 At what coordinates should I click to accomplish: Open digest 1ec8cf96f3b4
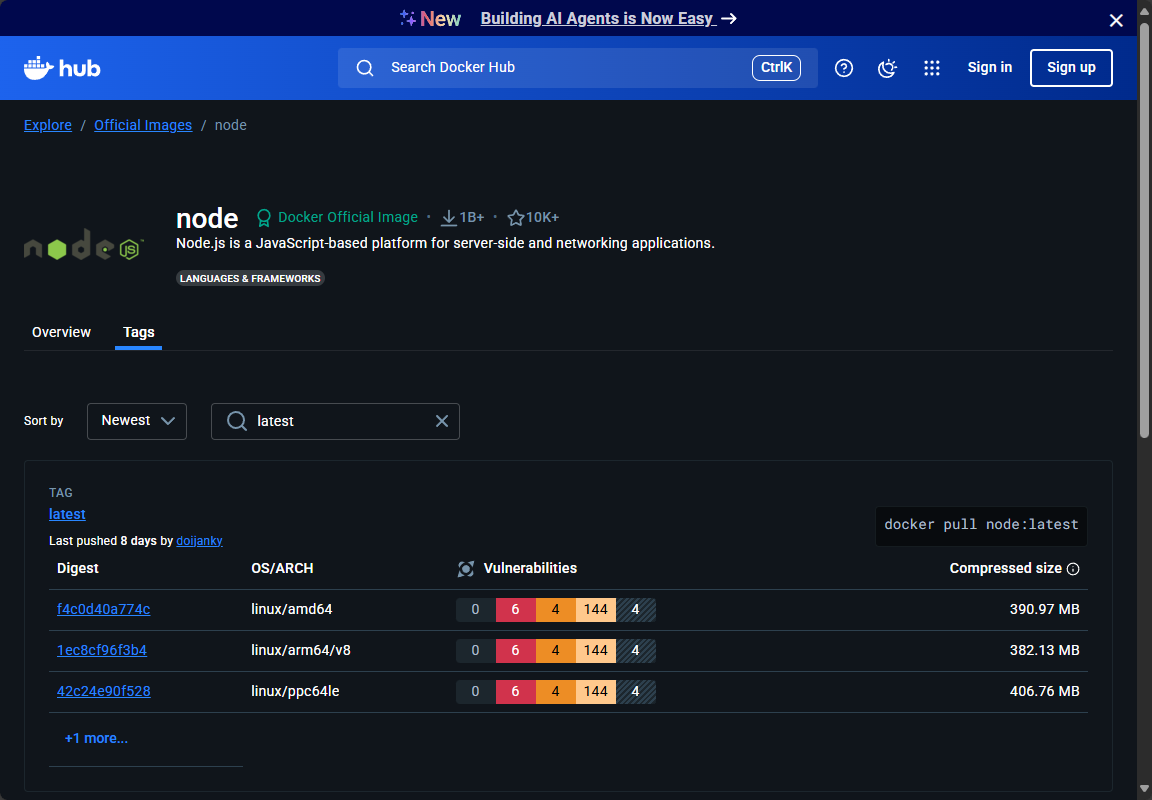tap(102, 650)
